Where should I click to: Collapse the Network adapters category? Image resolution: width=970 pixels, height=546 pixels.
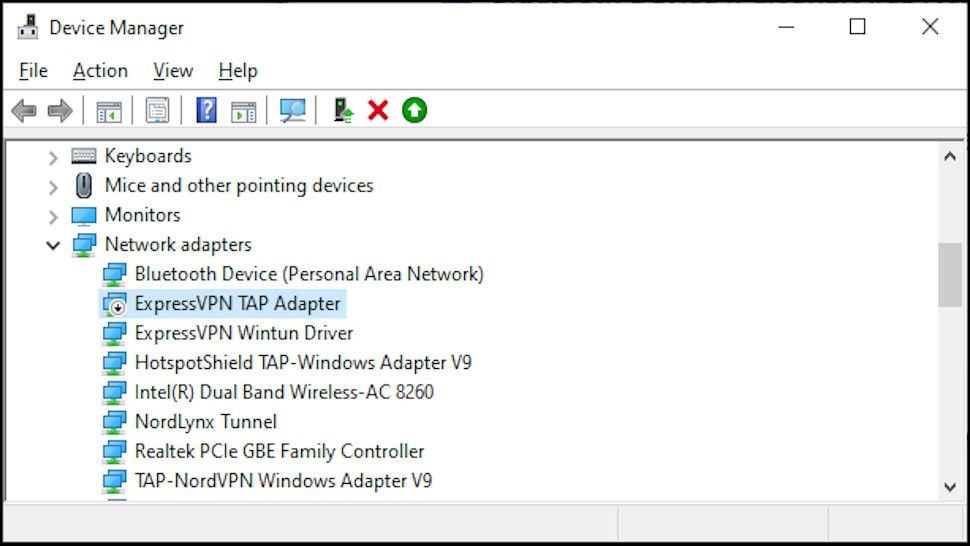[53, 245]
